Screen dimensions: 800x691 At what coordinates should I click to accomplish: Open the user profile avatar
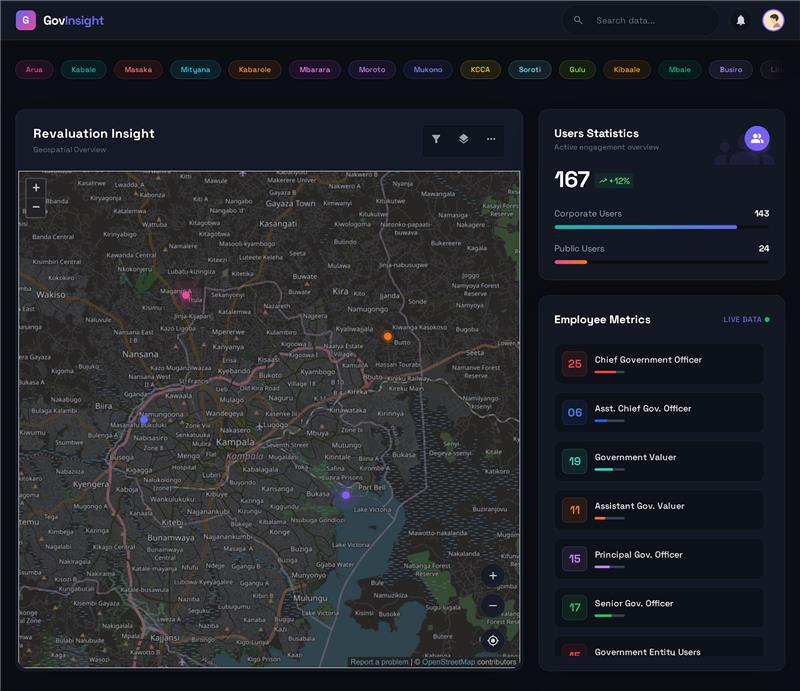(x=773, y=20)
